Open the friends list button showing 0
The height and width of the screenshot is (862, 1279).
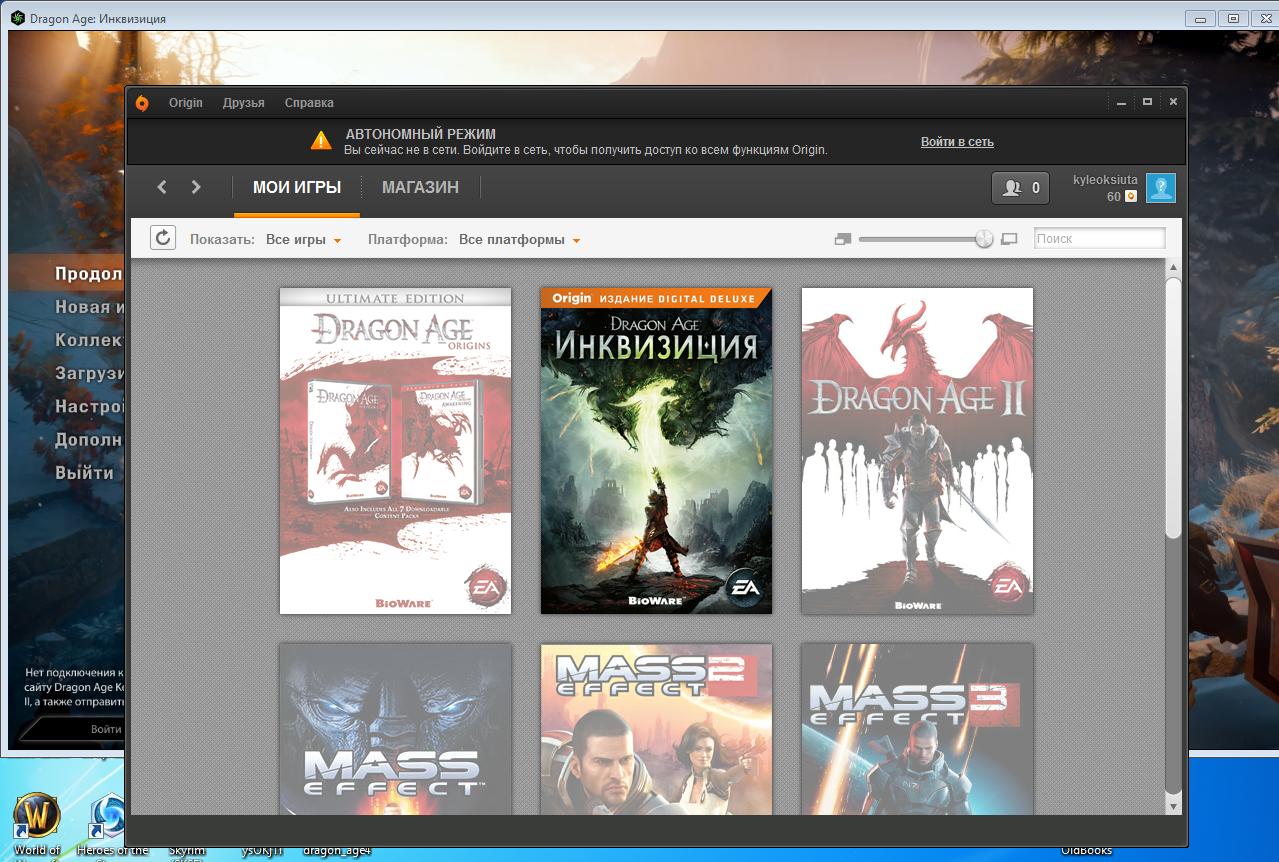pos(1020,188)
